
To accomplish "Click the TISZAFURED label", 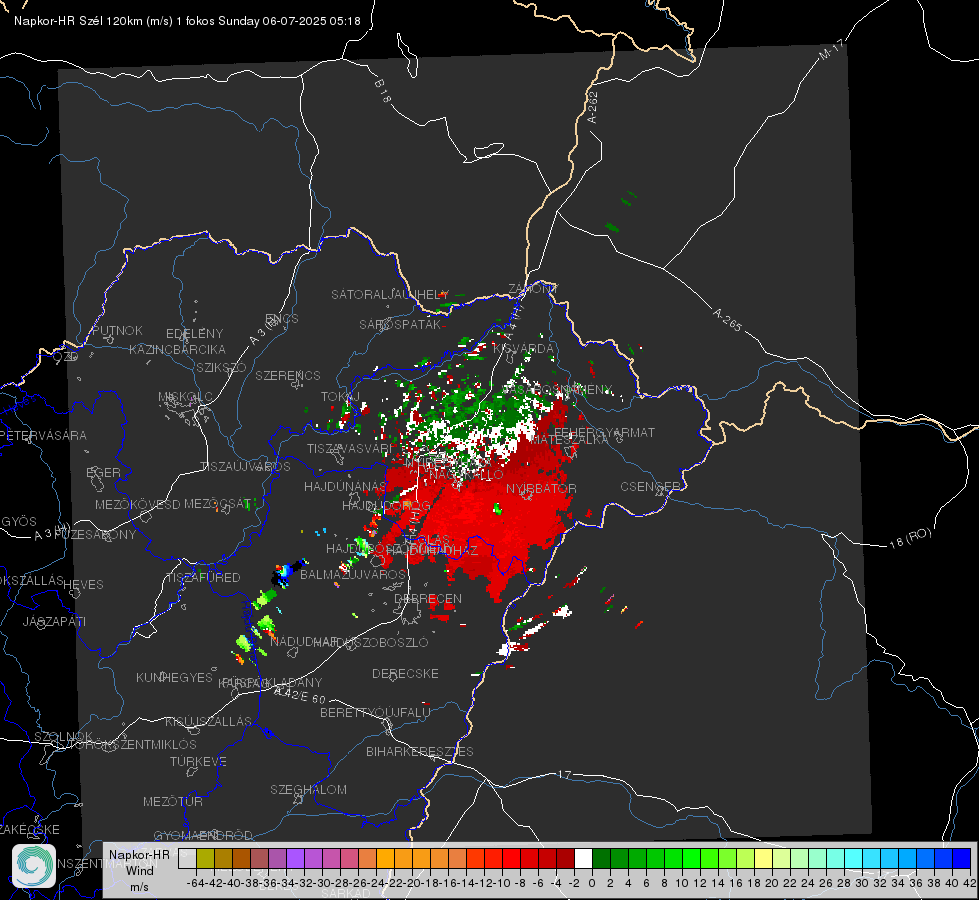I will coord(204,578).
